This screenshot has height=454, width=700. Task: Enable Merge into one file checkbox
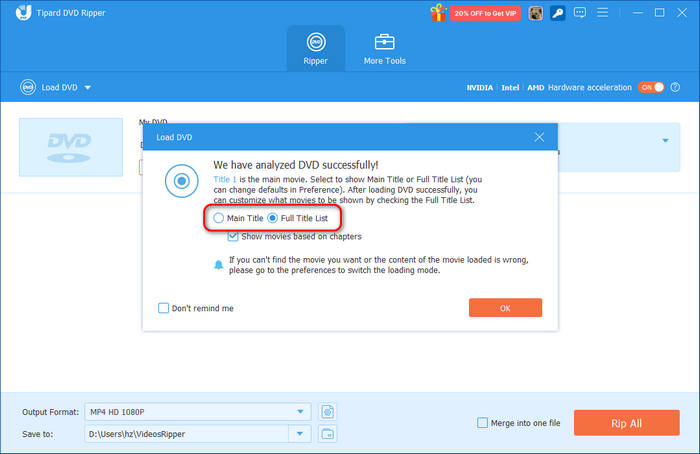coord(483,423)
